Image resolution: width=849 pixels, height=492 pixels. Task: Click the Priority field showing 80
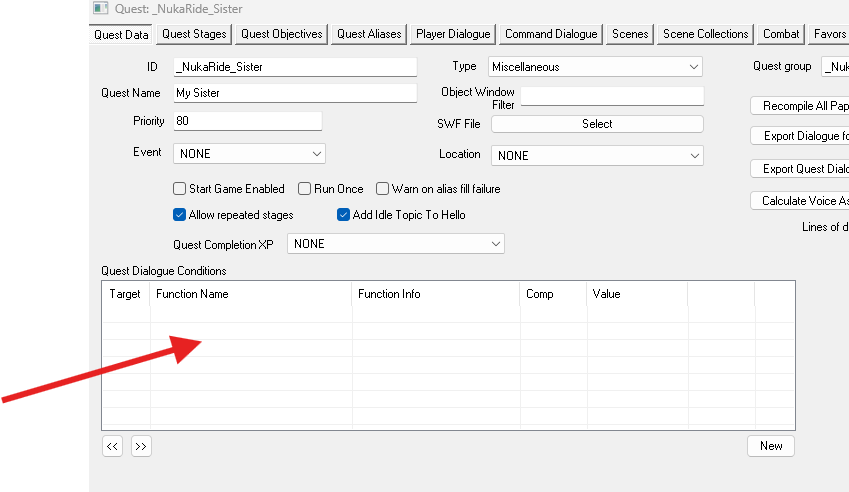tap(247, 121)
